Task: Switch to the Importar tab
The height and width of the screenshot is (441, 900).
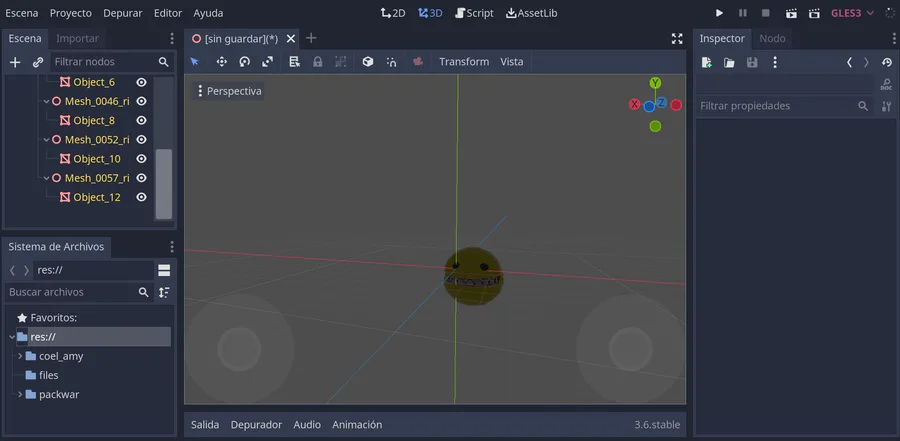Action: (77, 38)
